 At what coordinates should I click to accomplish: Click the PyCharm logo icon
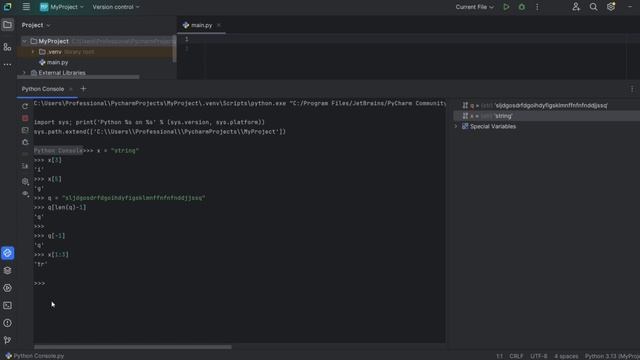(7, 7)
